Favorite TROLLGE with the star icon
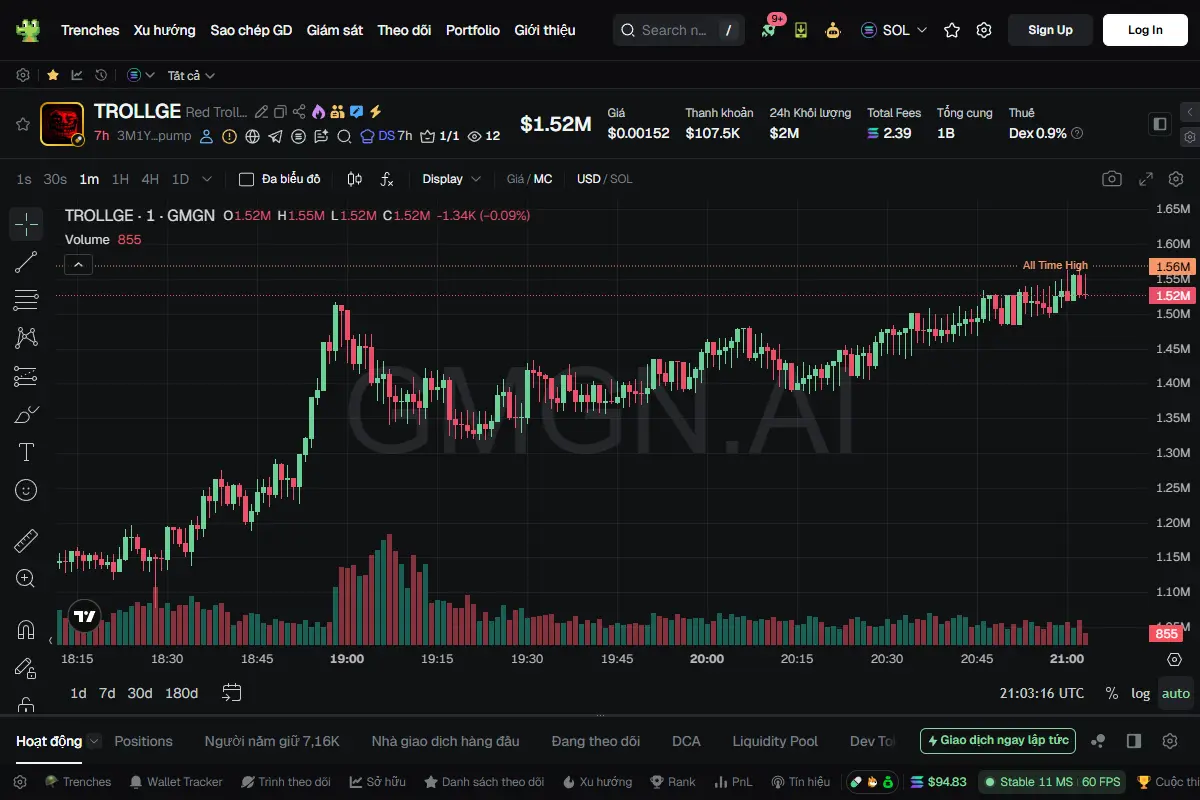This screenshot has width=1200, height=800. click(x=22, y=124)
